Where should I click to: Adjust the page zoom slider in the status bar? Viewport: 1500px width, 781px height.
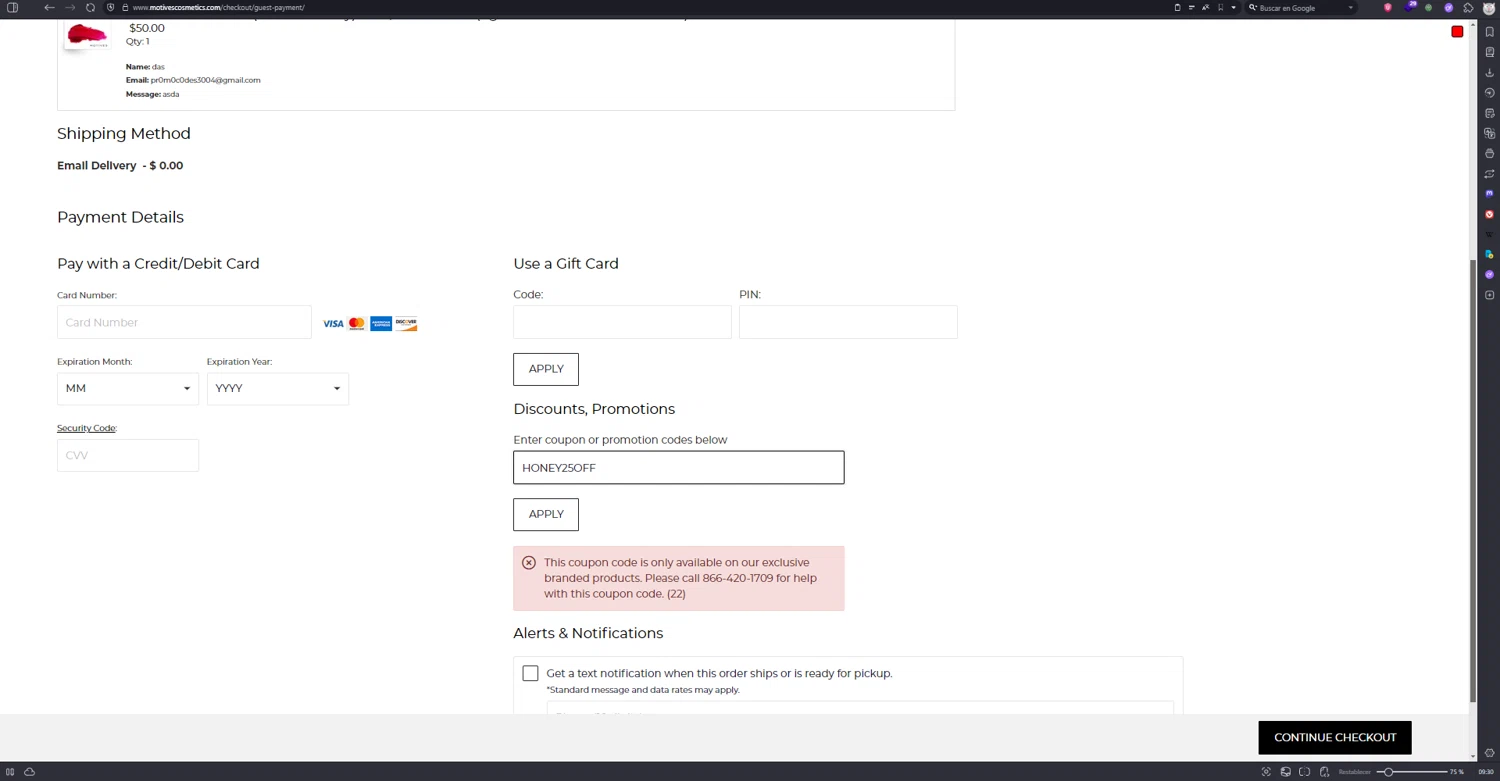tap(1389, 772)
